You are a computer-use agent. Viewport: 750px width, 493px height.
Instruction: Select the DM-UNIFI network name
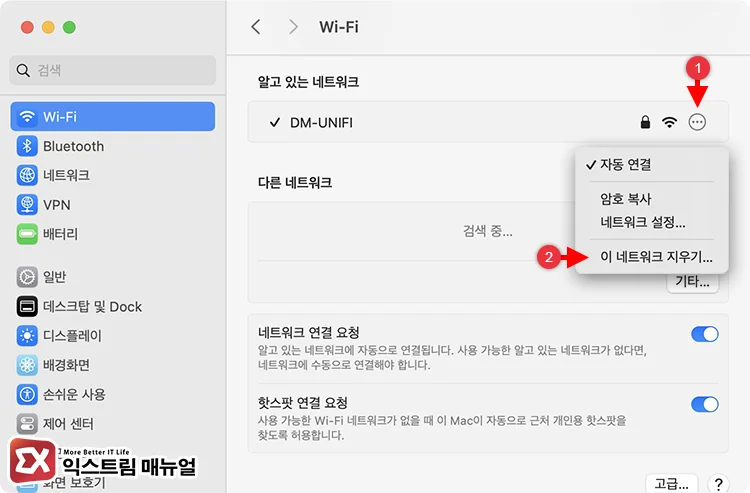[321, 123]
